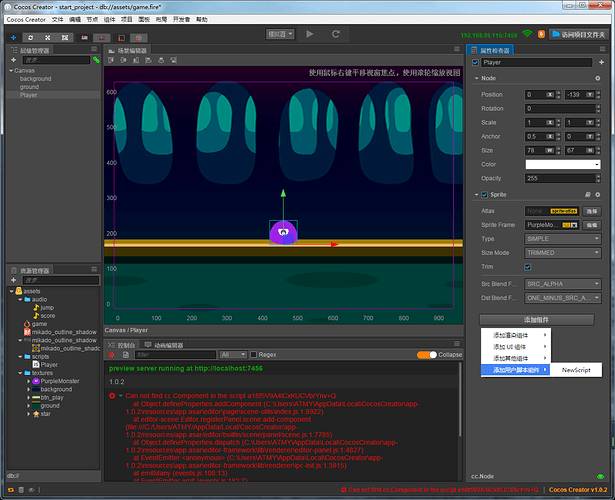Click the green eye icon at inspector bottom
615x500 pixels.
[600, 476]
